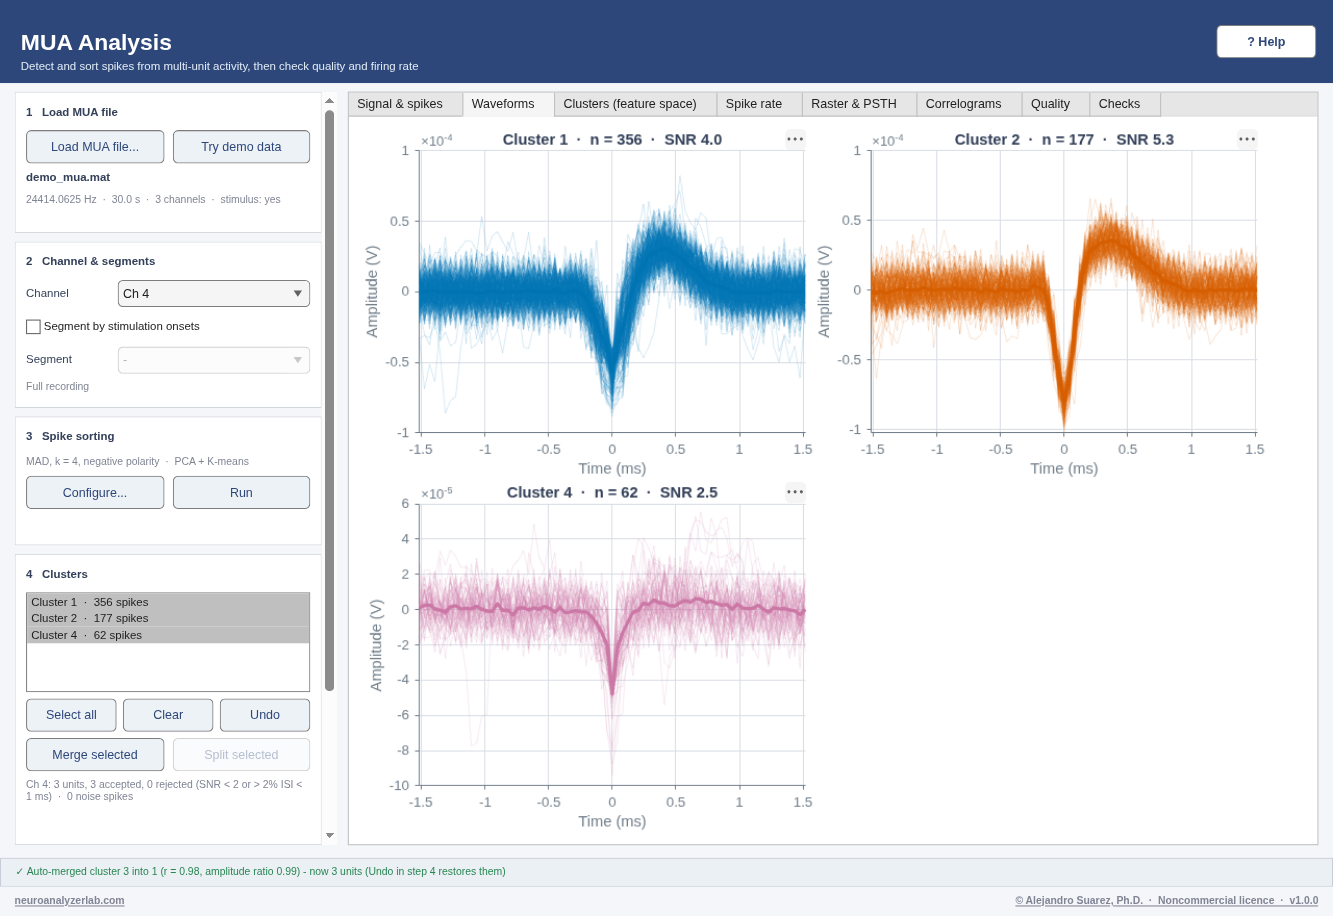The image size is (1333, 916).
Task: Click Cluster 2 n = 177 SNR 5.3 title
Action: click(x=1064, y=139)
